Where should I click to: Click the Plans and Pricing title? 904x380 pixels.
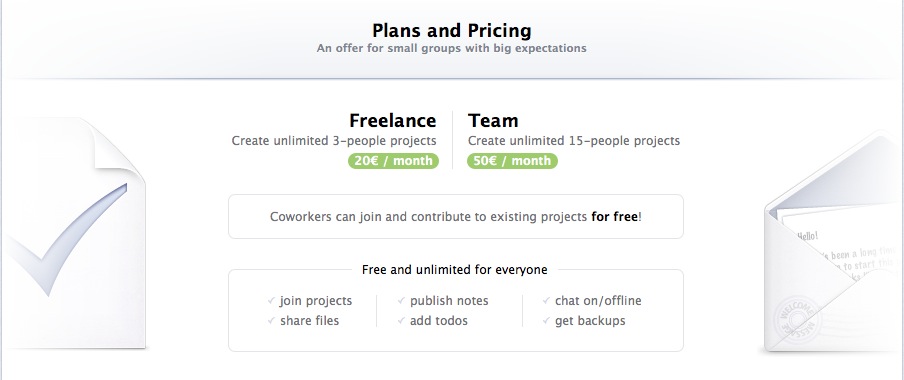click(451, 30)
